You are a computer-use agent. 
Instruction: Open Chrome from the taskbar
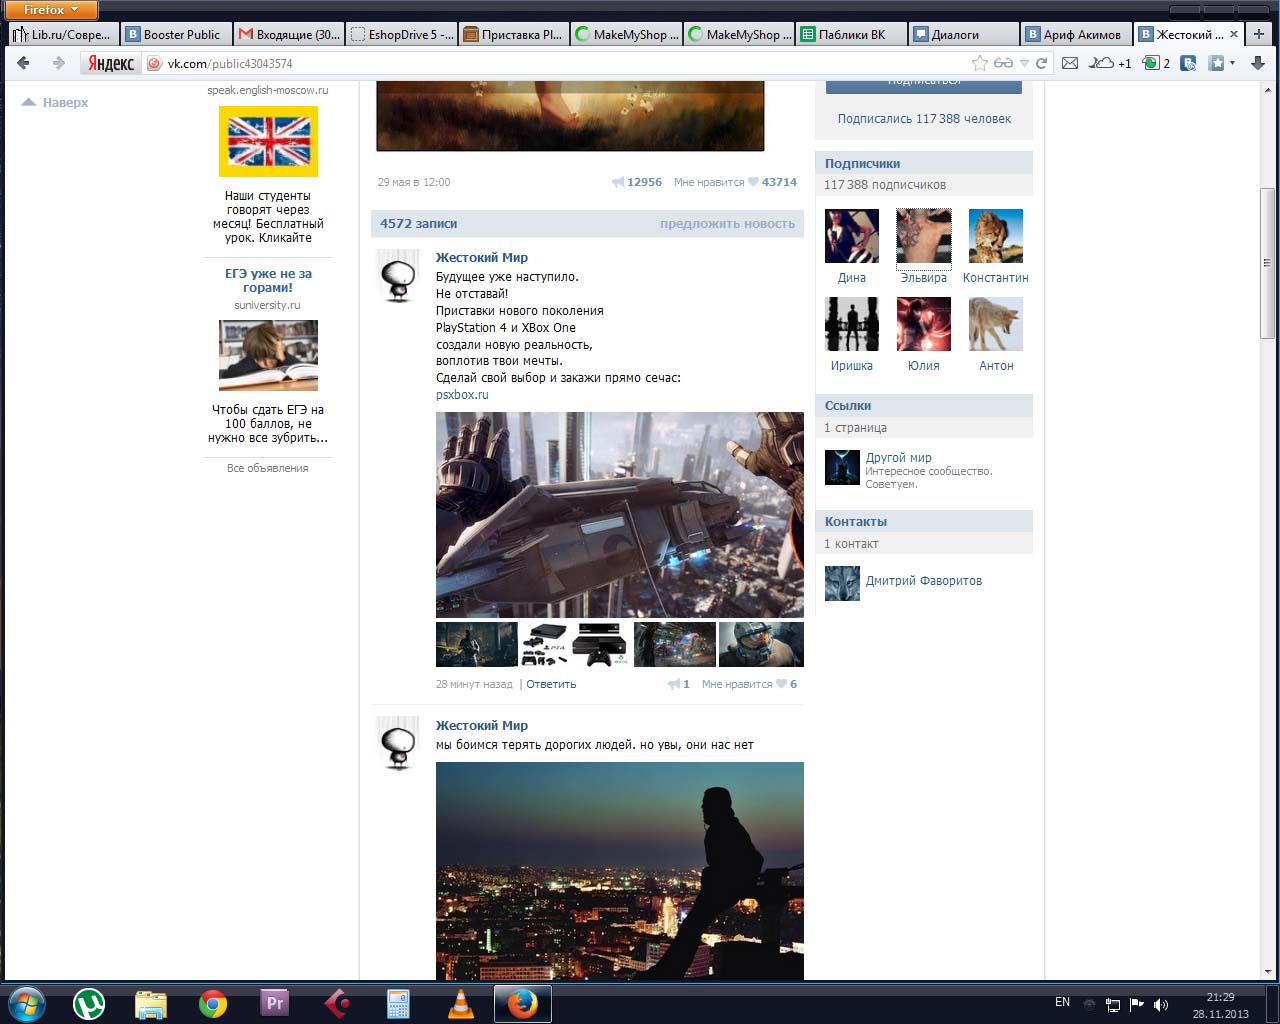click(x=212, y=1003)
